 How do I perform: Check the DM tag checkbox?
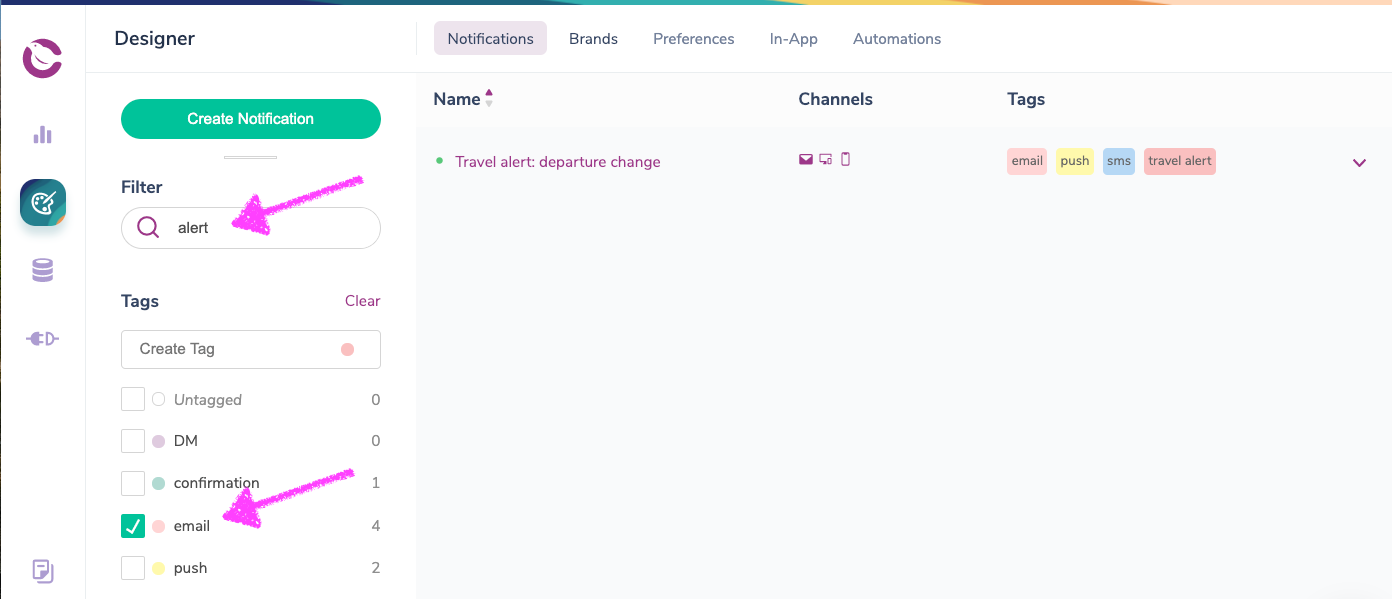[x=133, y=441]
